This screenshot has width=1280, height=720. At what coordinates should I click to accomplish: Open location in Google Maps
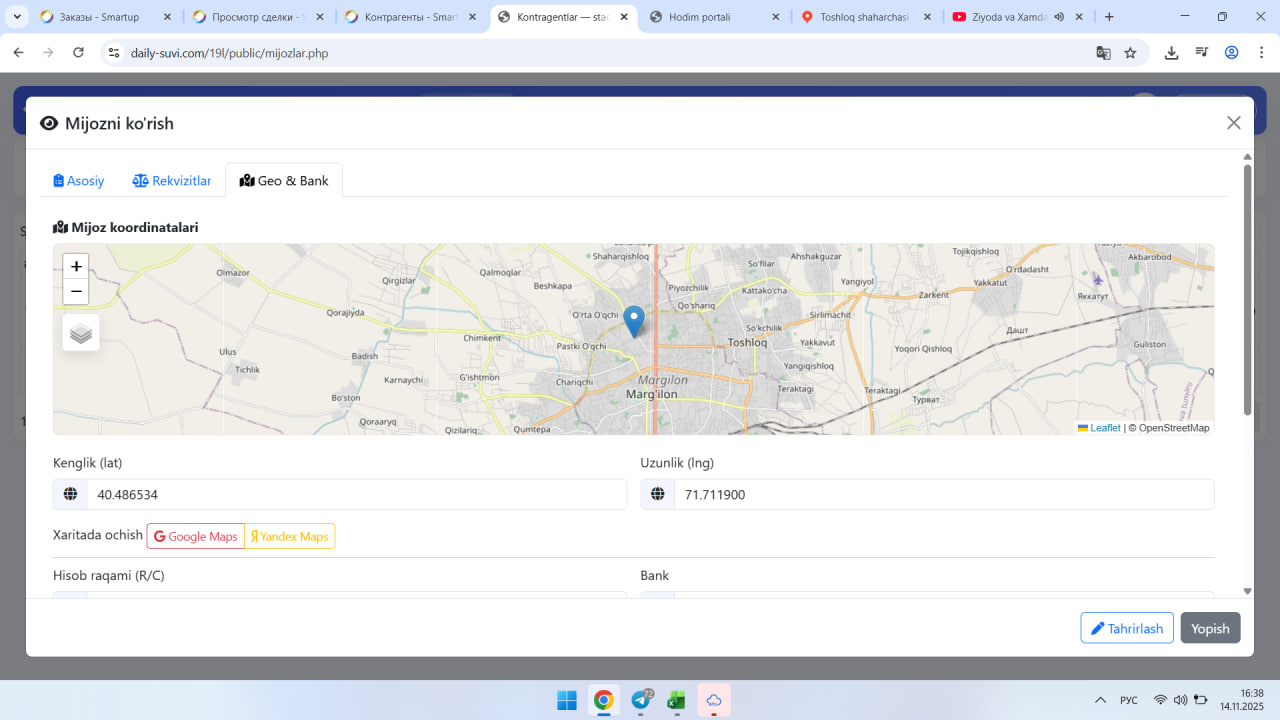click(196, 537)
